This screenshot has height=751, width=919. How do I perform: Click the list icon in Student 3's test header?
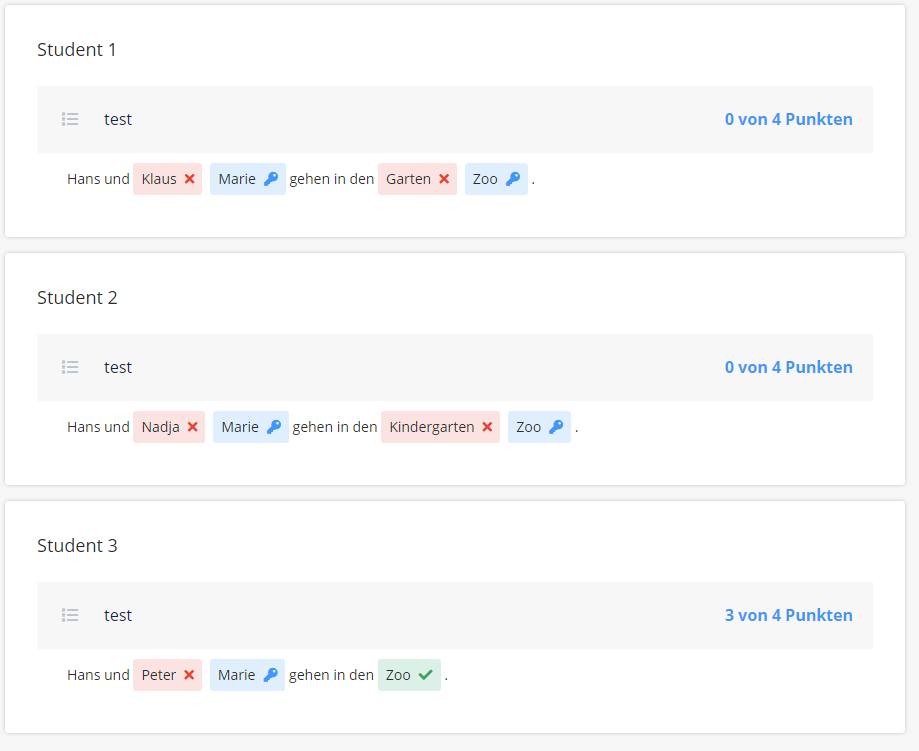click(70, 615)
